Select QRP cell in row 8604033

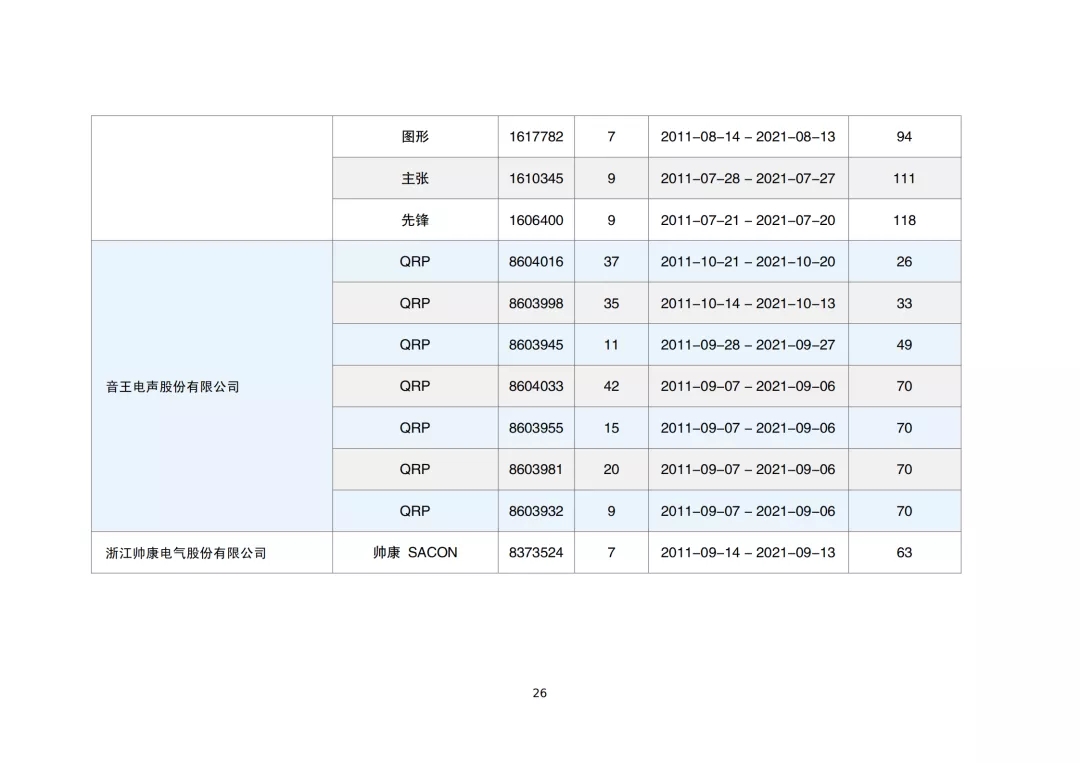[415, 386]
